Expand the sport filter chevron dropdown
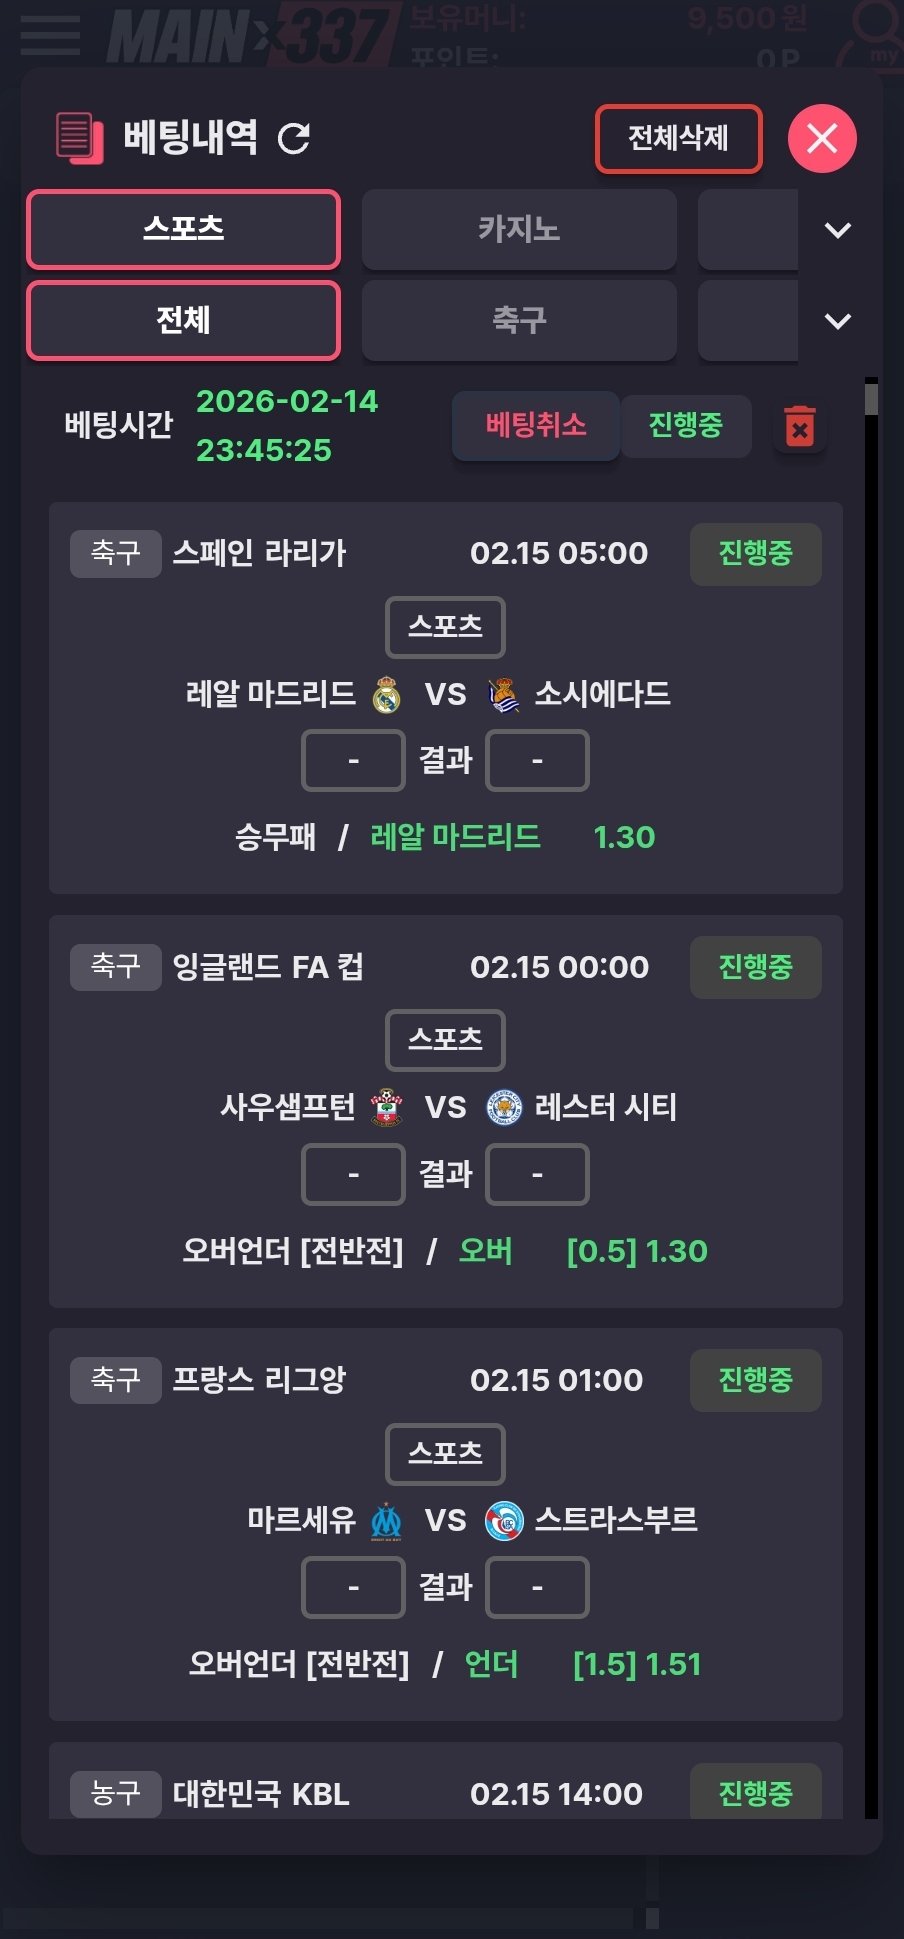The width and height of the screenshot is (904, 1939). tap(837, 321)
